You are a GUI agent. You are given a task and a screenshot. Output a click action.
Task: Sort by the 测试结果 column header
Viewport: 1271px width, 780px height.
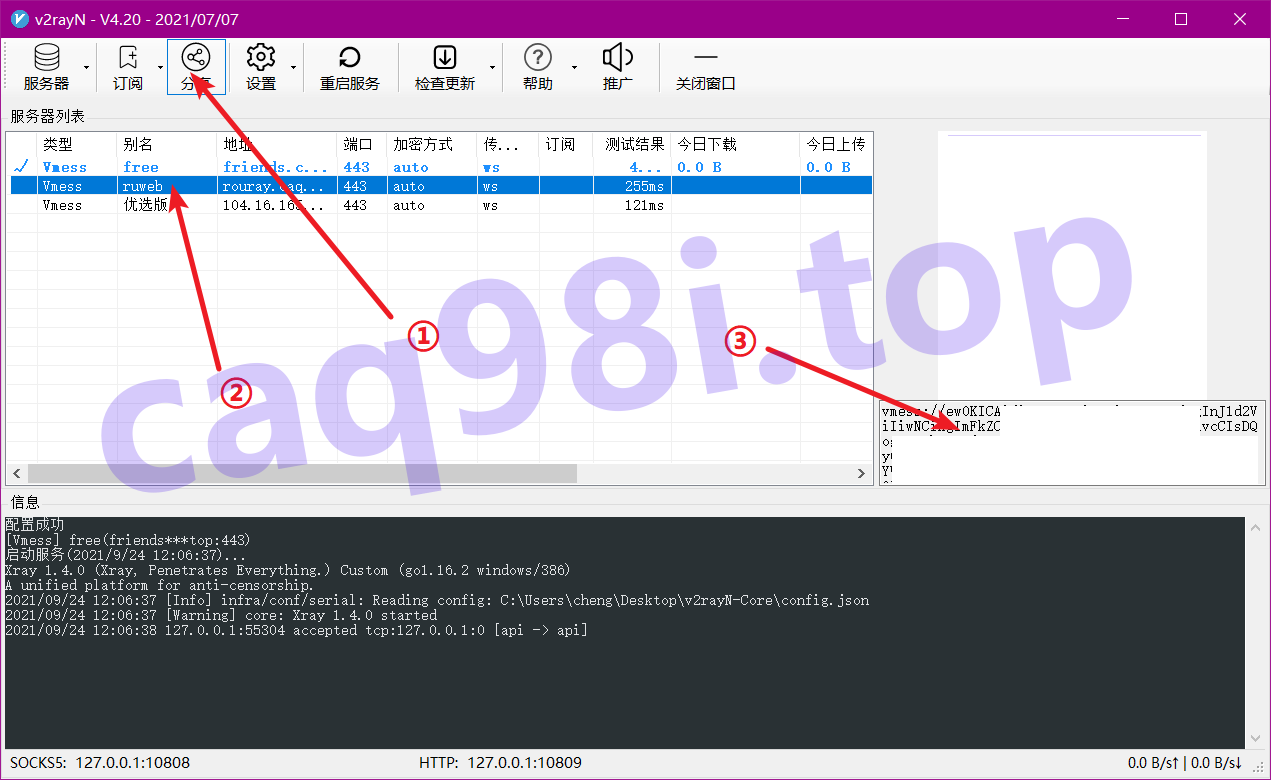pos(632,144)
